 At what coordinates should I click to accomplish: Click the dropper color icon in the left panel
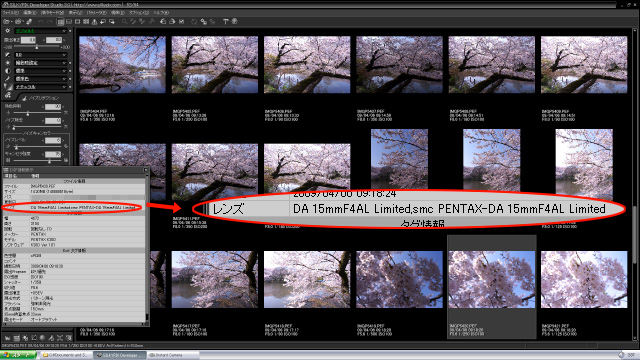point(7,79)
